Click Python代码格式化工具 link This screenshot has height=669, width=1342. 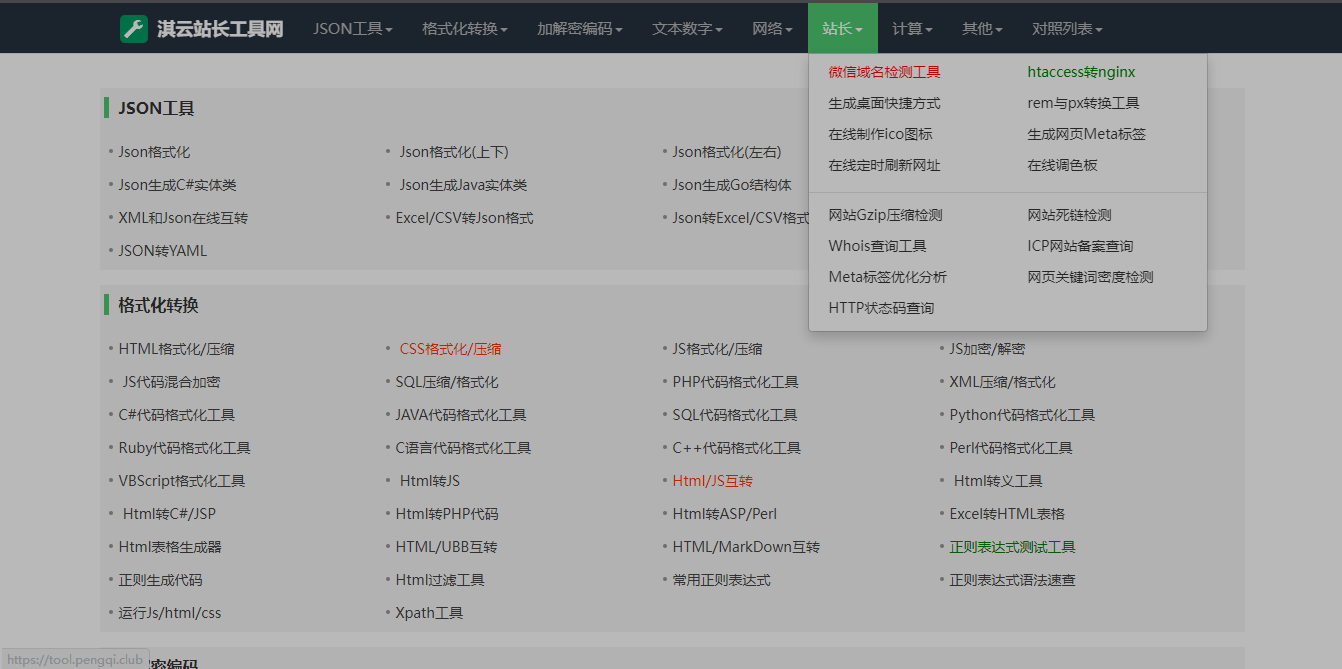(1022, 415)
